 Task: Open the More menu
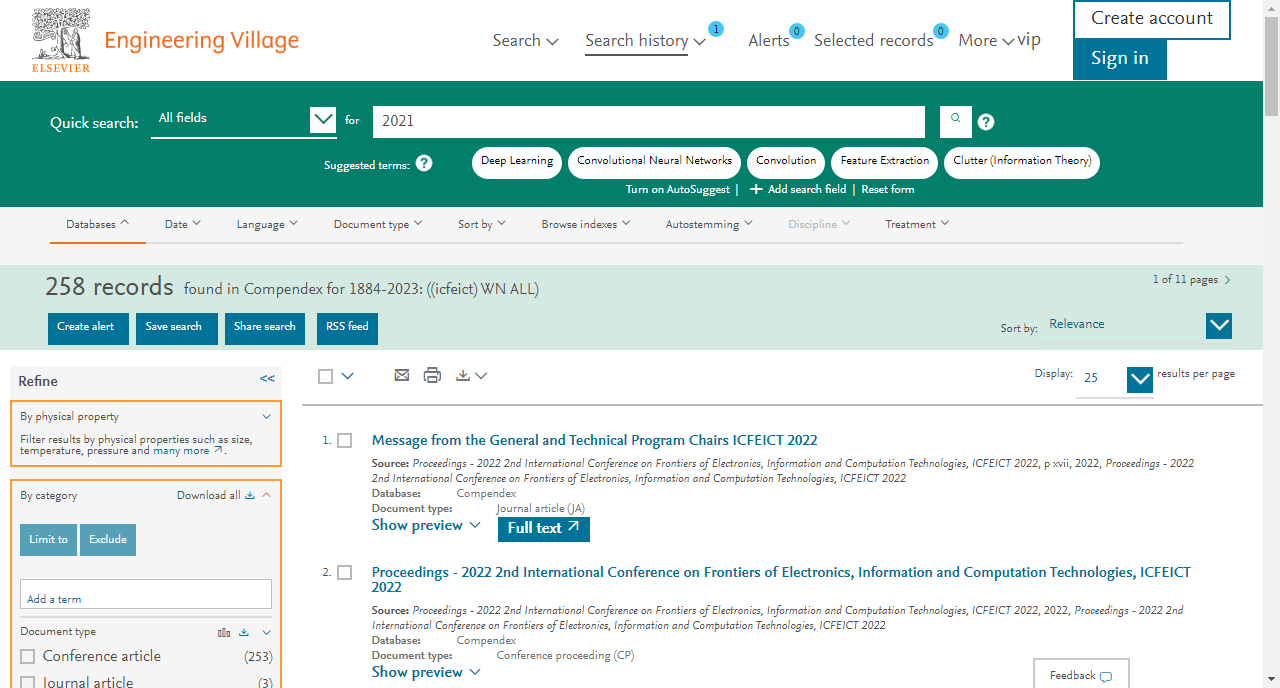[x=986, y=40]
